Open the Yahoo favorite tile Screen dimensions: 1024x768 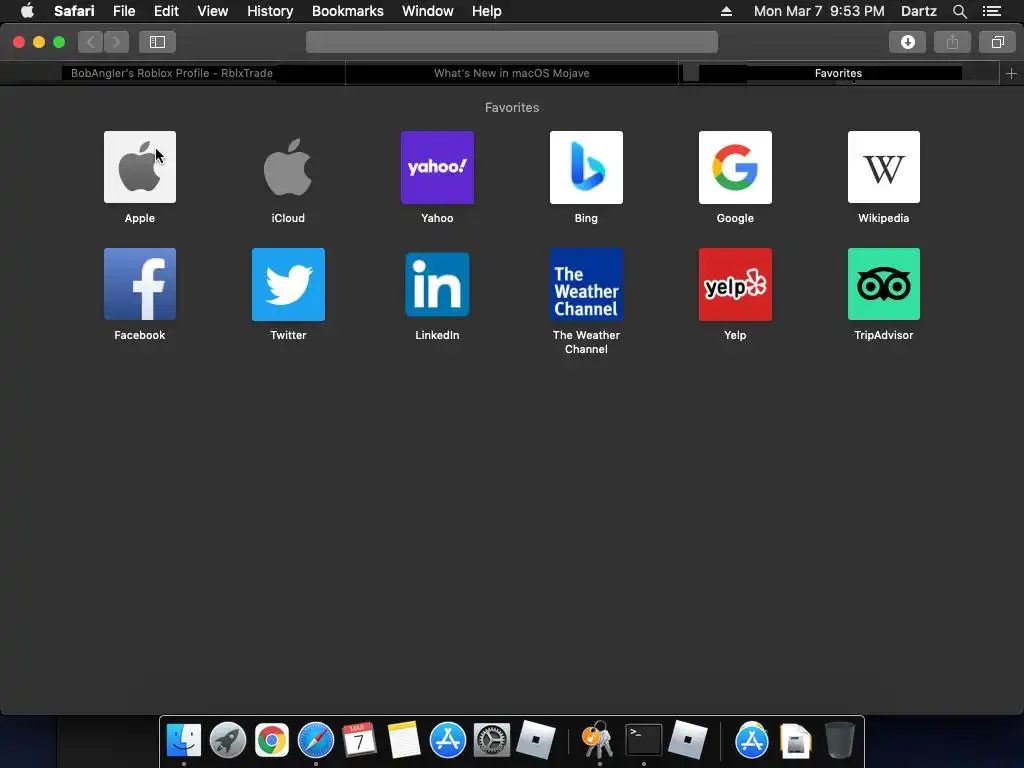(437, 167)
